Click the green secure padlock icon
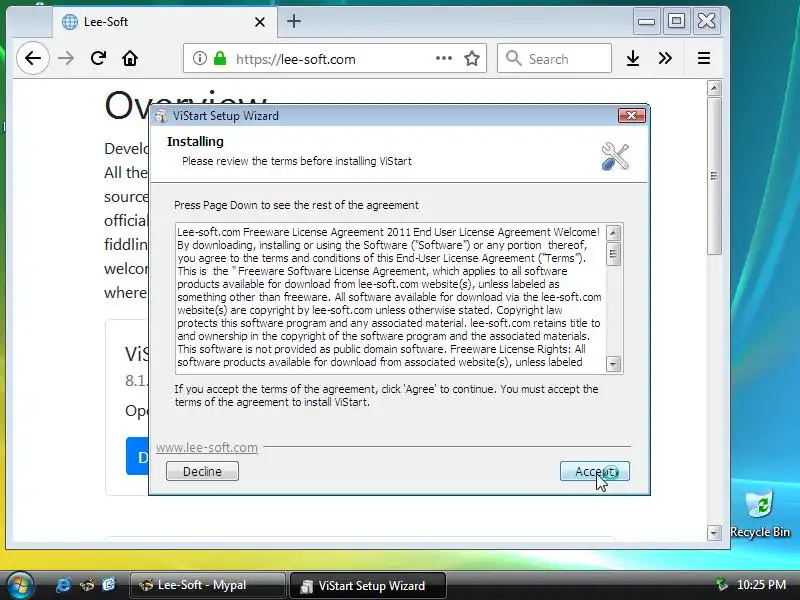Image resolution: width=800 pixels, height=600 pixels. (x=220, y=58)
